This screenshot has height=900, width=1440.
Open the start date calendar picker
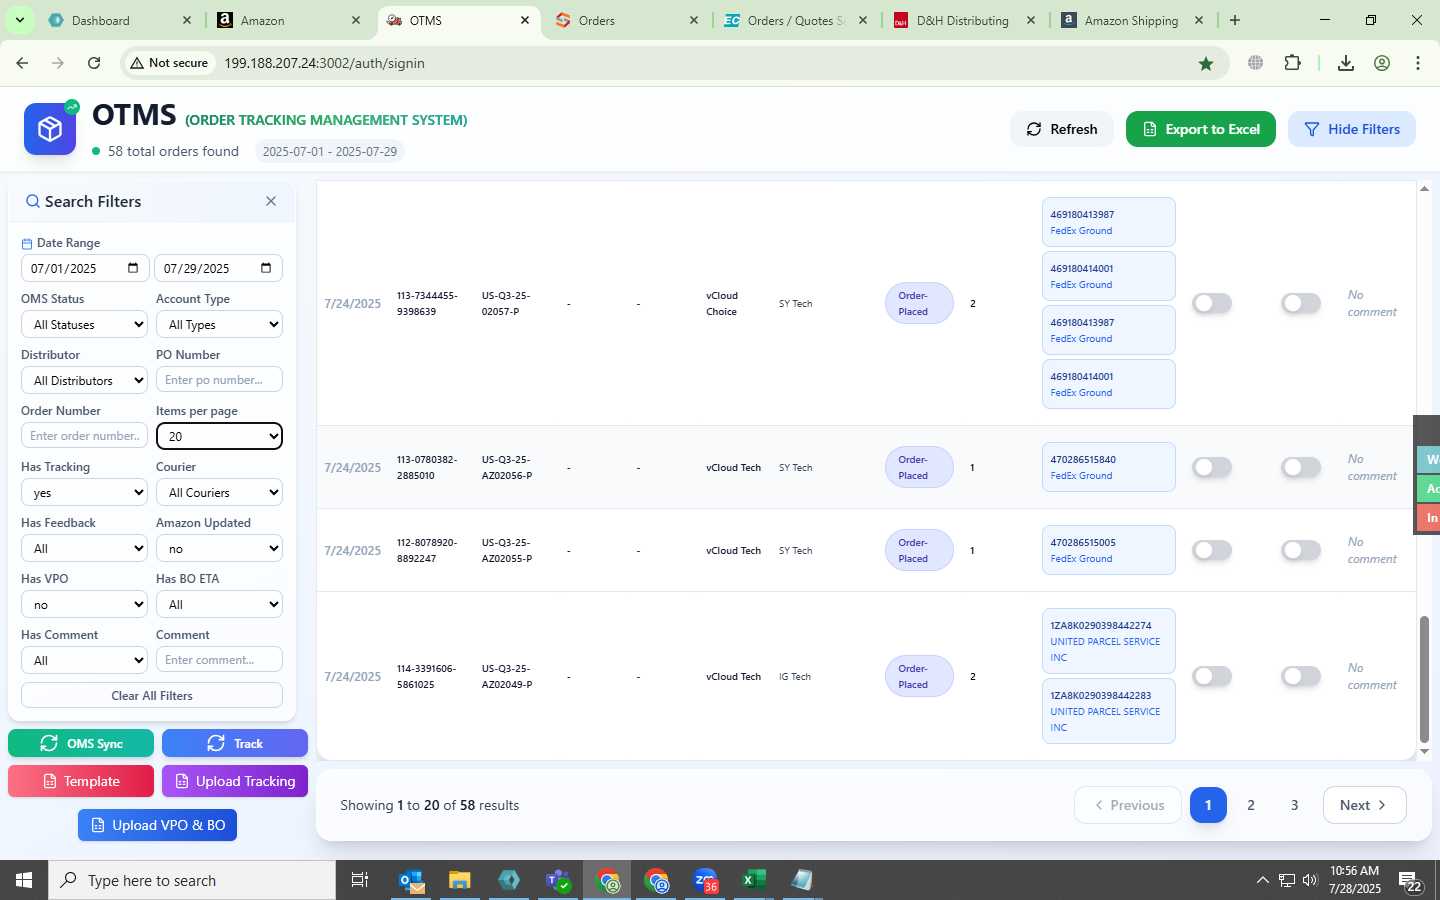[133, 268]
